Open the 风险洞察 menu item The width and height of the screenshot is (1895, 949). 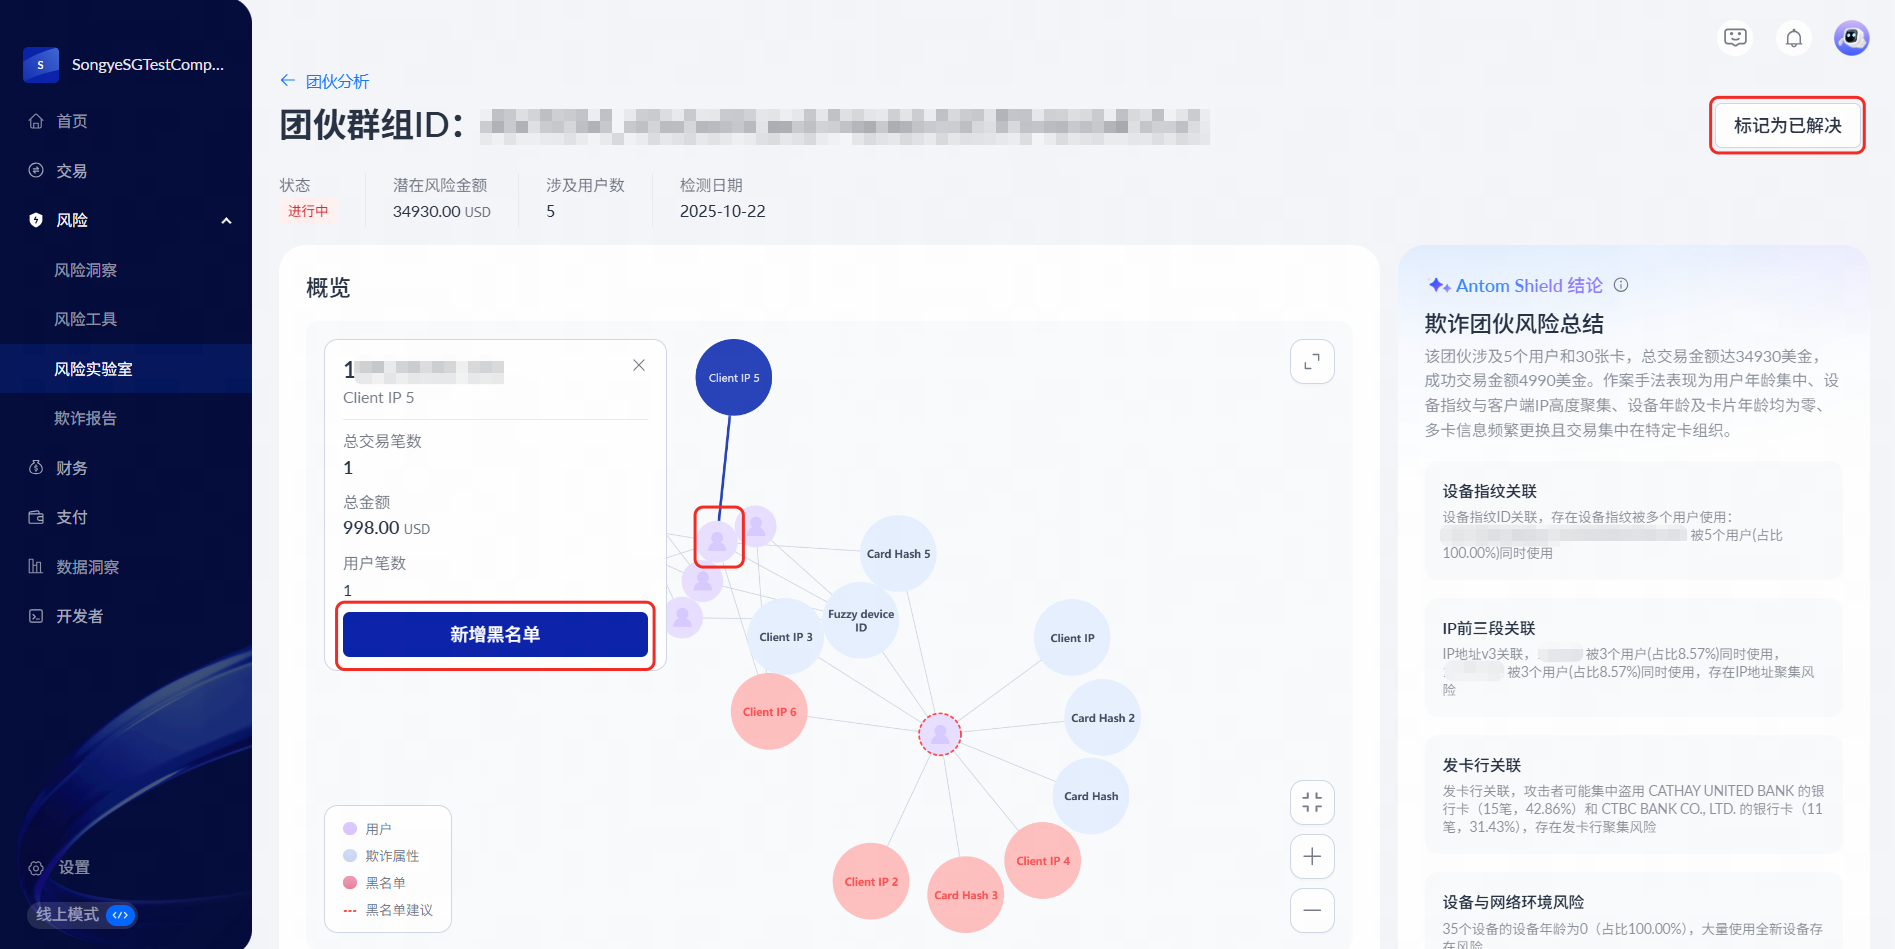pos(86,270)
